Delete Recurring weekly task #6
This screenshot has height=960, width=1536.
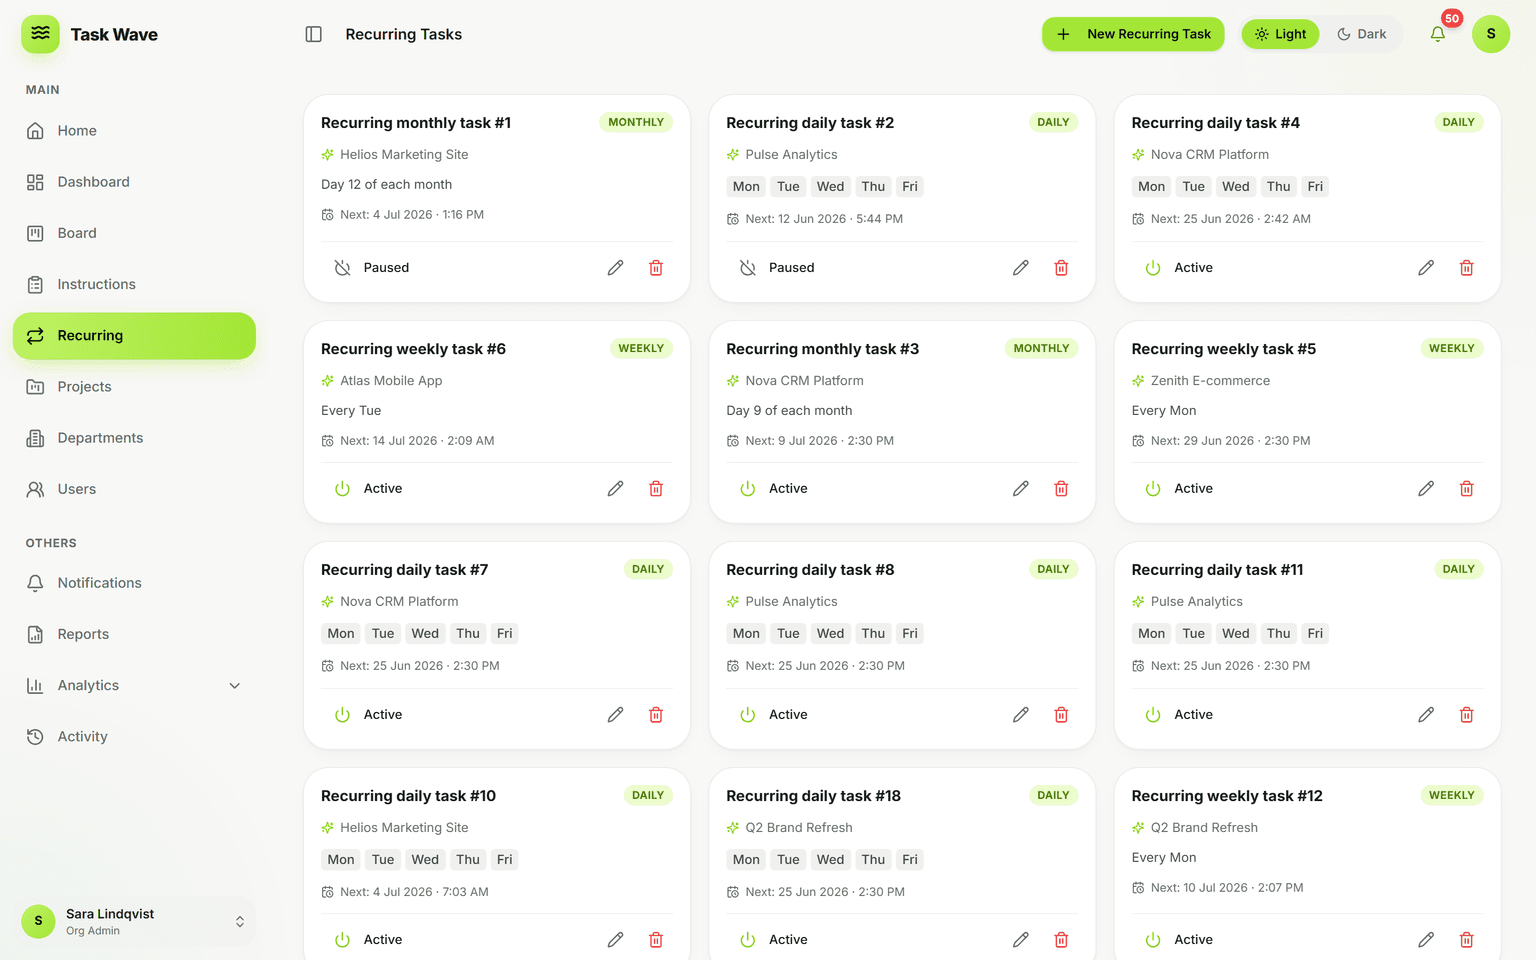click(x=656, y=488)
